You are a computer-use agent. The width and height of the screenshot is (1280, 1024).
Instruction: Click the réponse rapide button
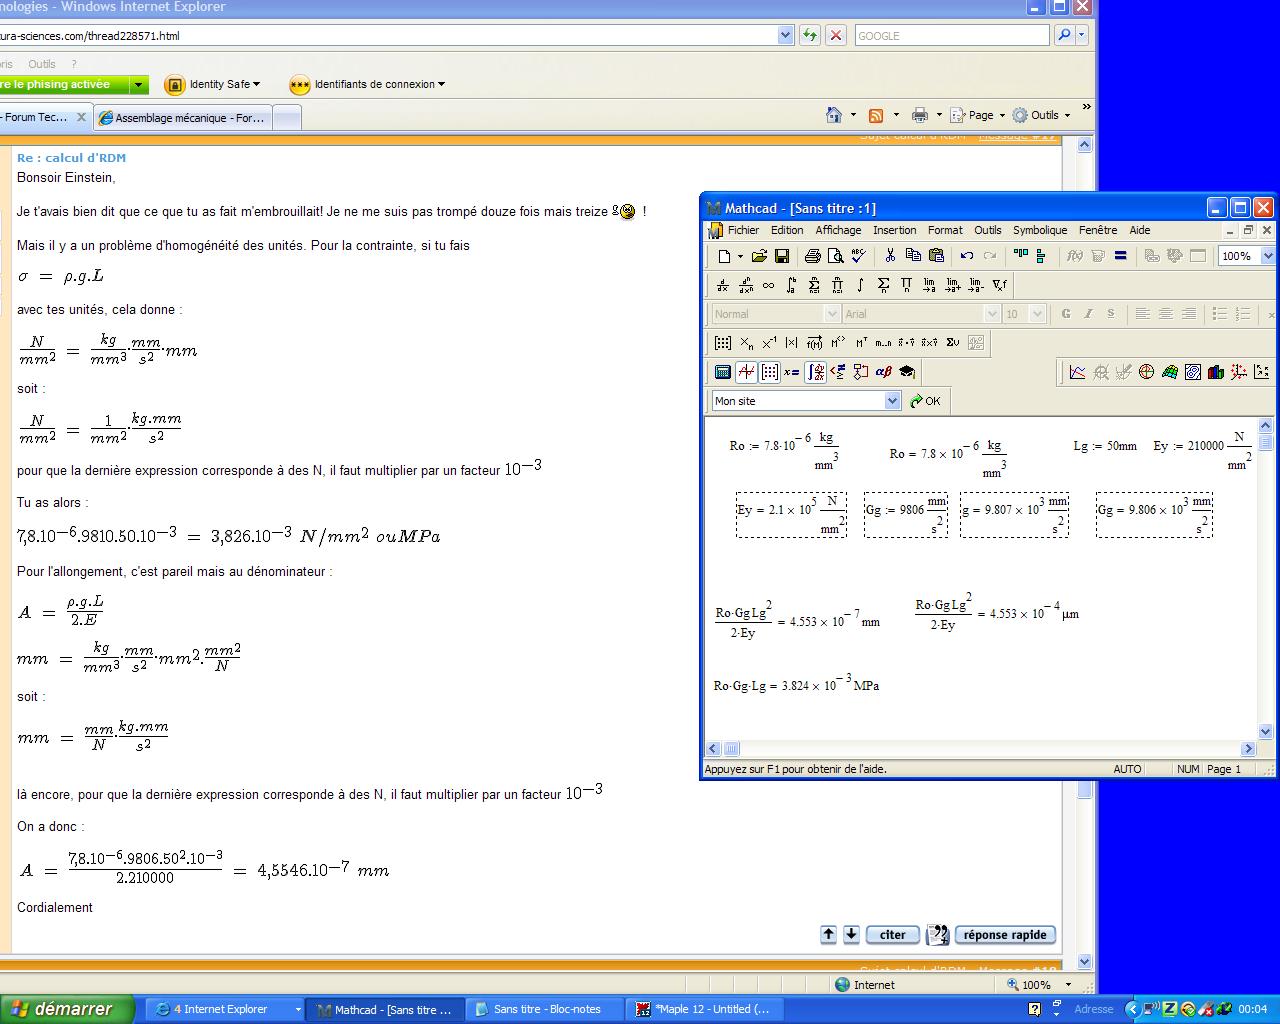tap(1005, 935)
